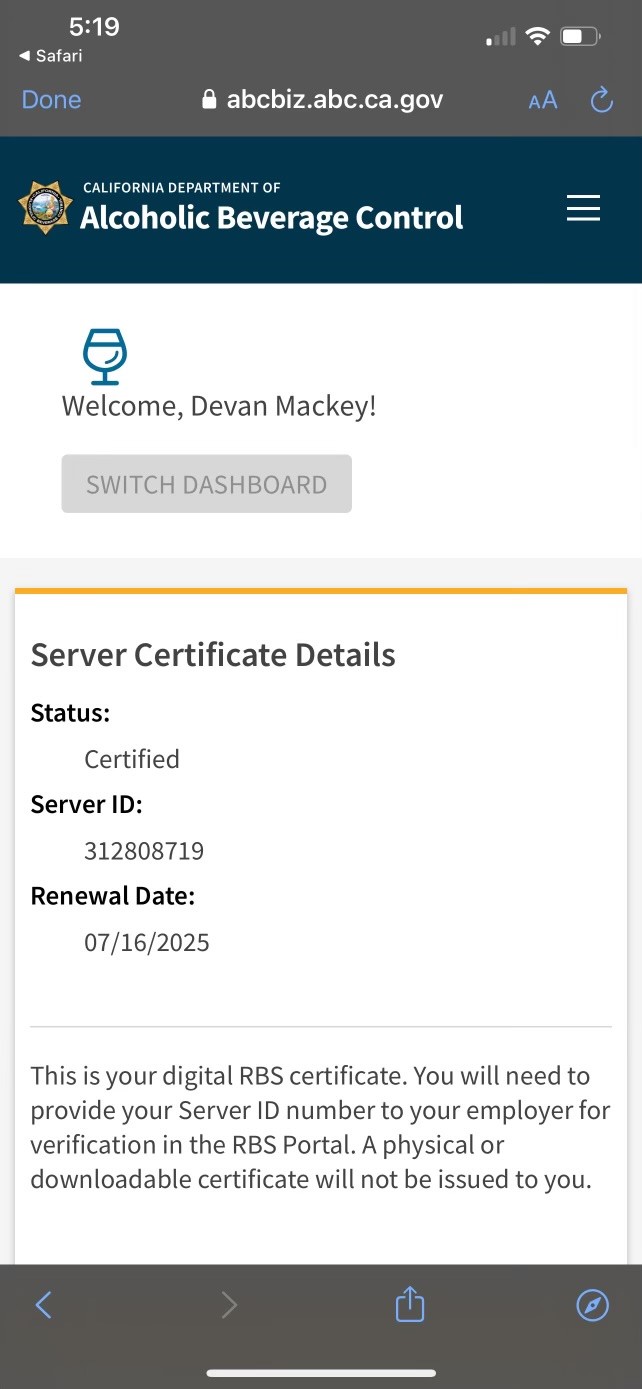The height and width of the screenshot is (1389, 642).
Task: Tap the home indicator bar
Action: (321, 1373)
